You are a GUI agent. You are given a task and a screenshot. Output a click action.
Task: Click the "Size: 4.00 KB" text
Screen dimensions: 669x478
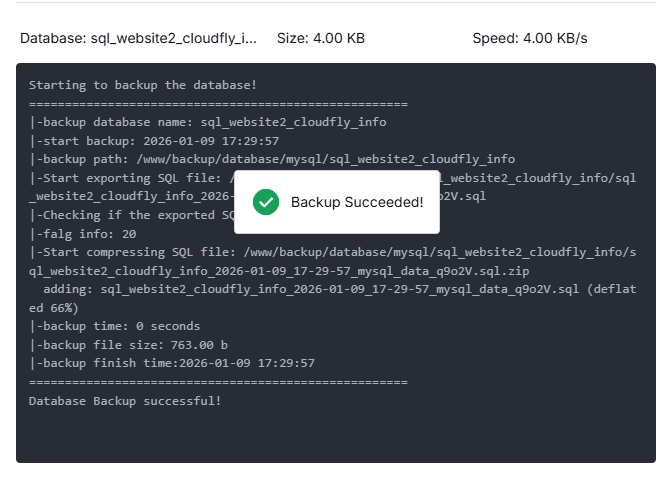pos(320,38)
